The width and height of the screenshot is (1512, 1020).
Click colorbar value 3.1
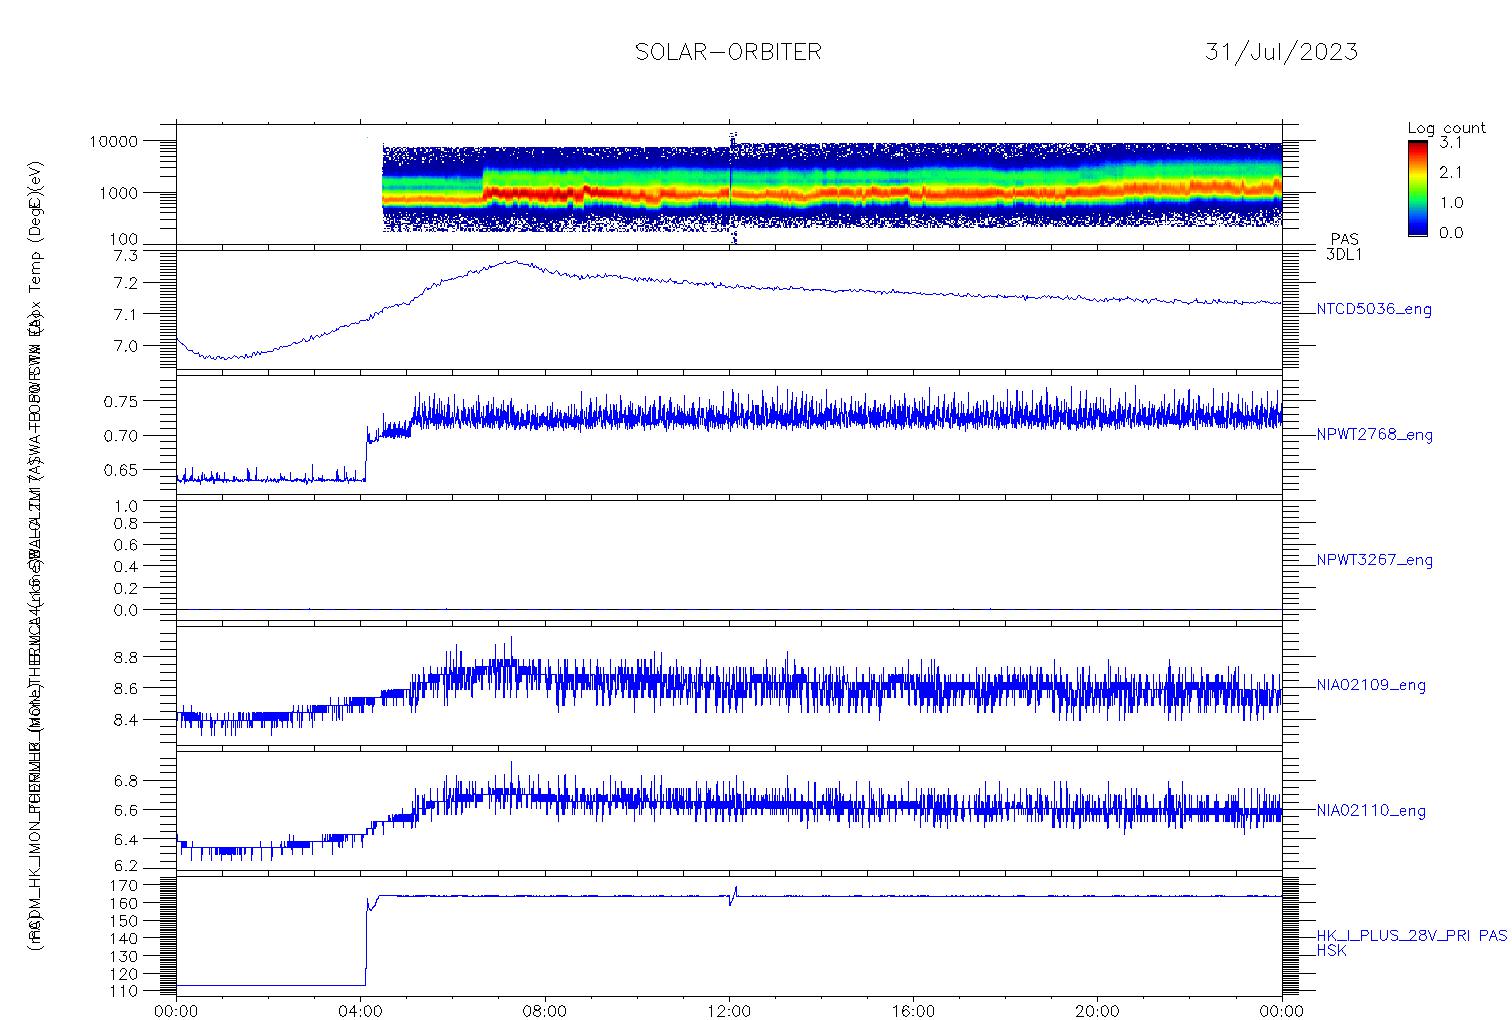[1450, 142]
